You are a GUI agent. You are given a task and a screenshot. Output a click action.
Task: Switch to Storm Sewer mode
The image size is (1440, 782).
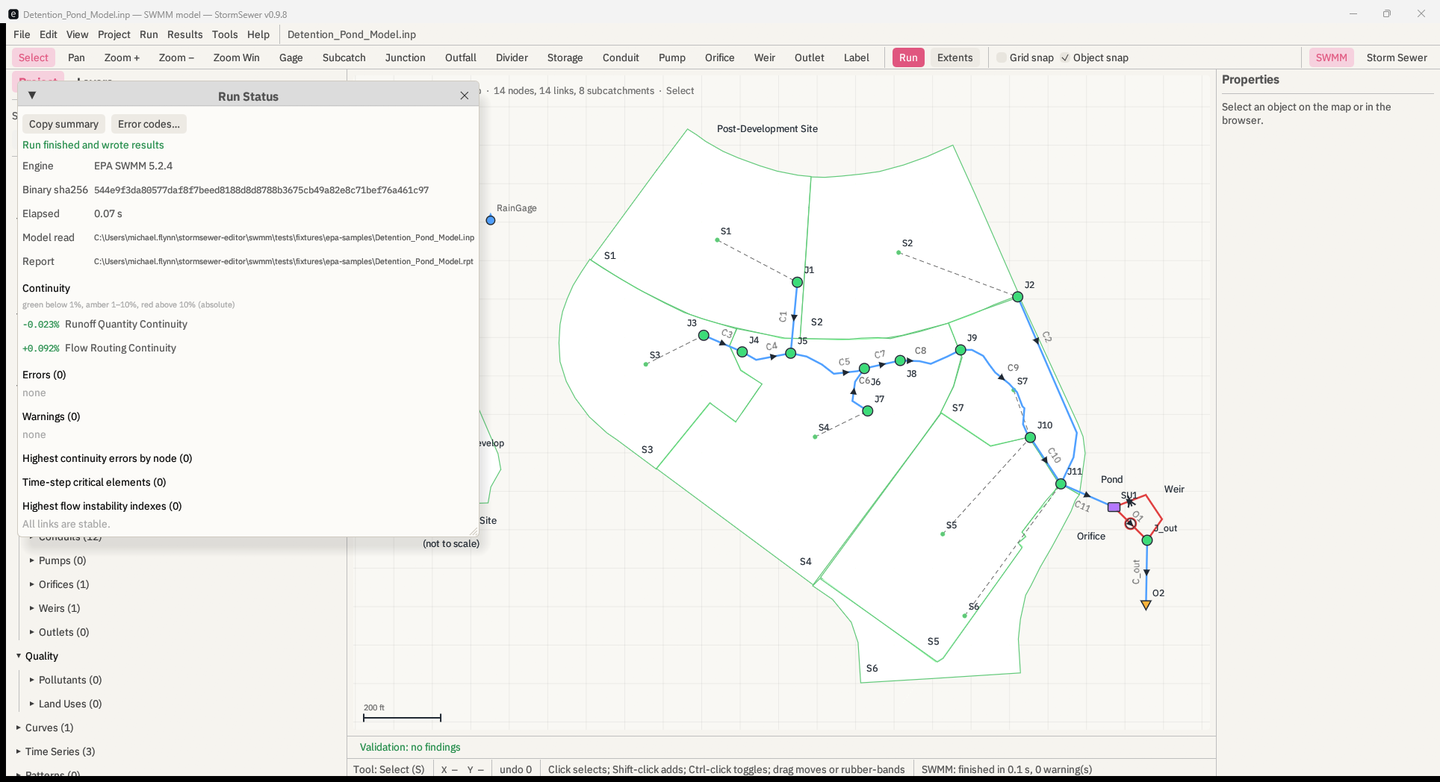coord(1397,58)
